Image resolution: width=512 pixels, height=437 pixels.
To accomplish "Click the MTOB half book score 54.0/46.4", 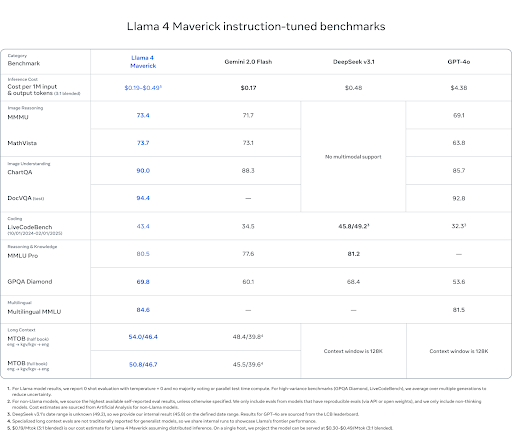I will coord(143,337).
